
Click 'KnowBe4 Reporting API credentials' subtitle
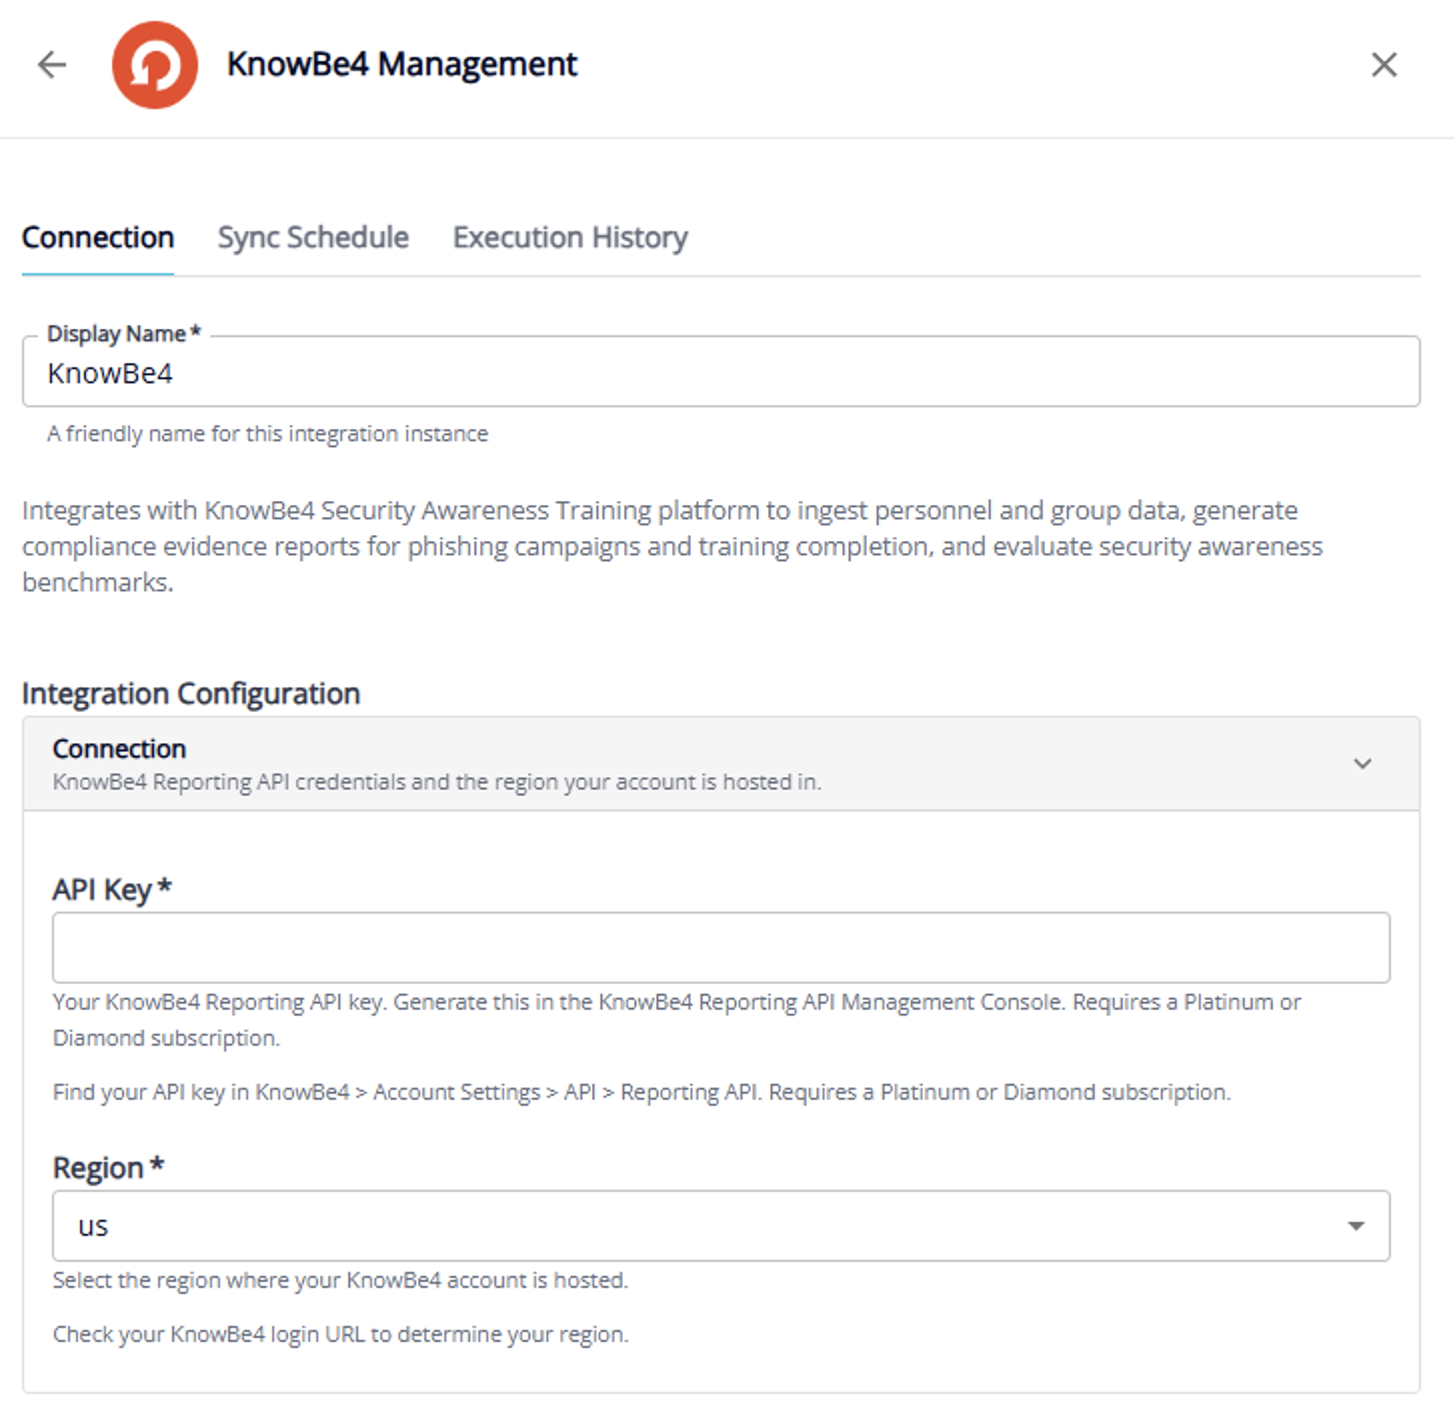437,782
